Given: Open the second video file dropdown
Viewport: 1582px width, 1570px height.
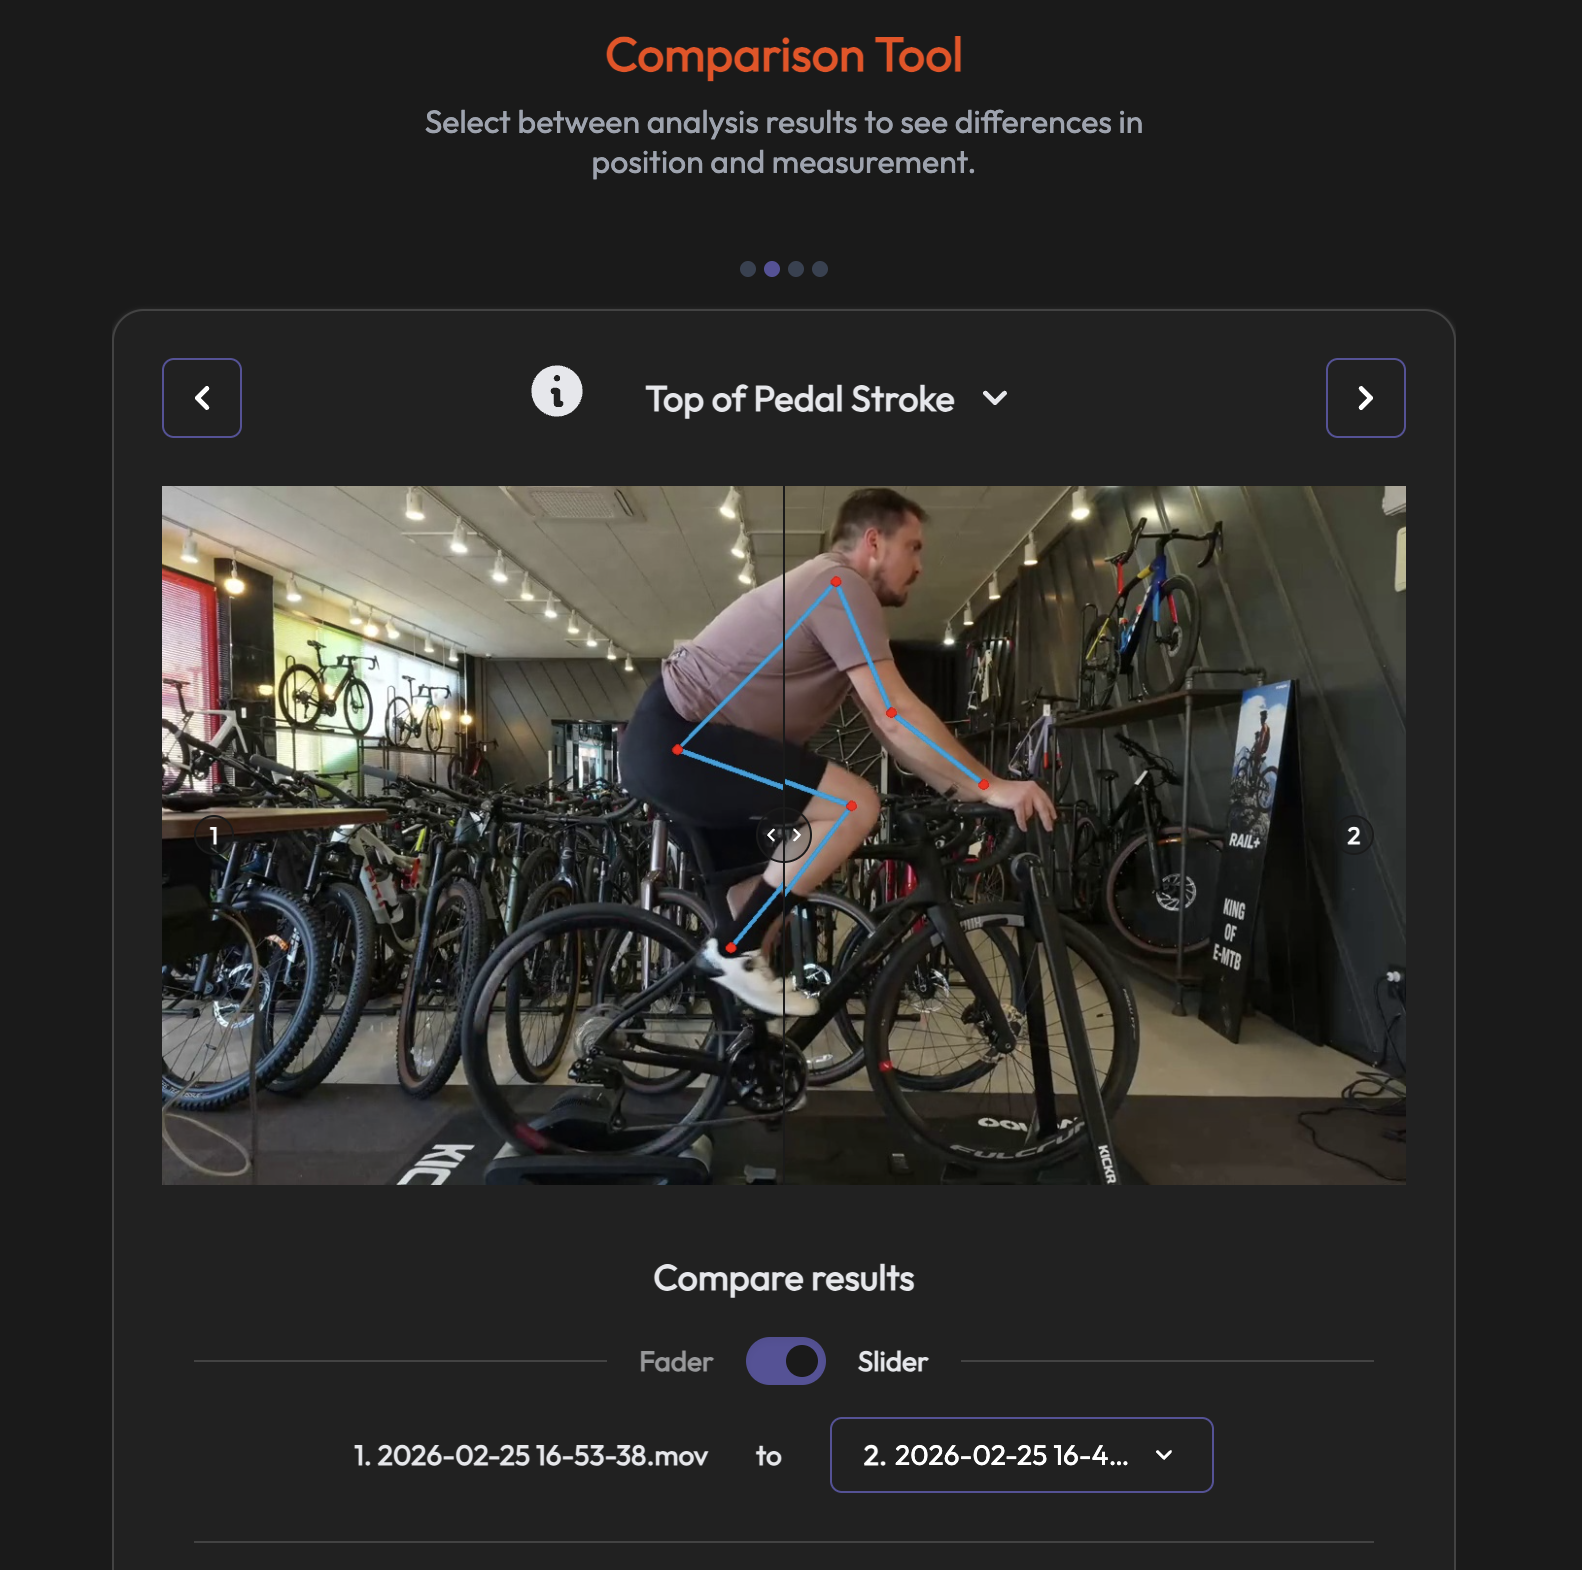Looking at the screenshot, I should pos(1021,1455).
